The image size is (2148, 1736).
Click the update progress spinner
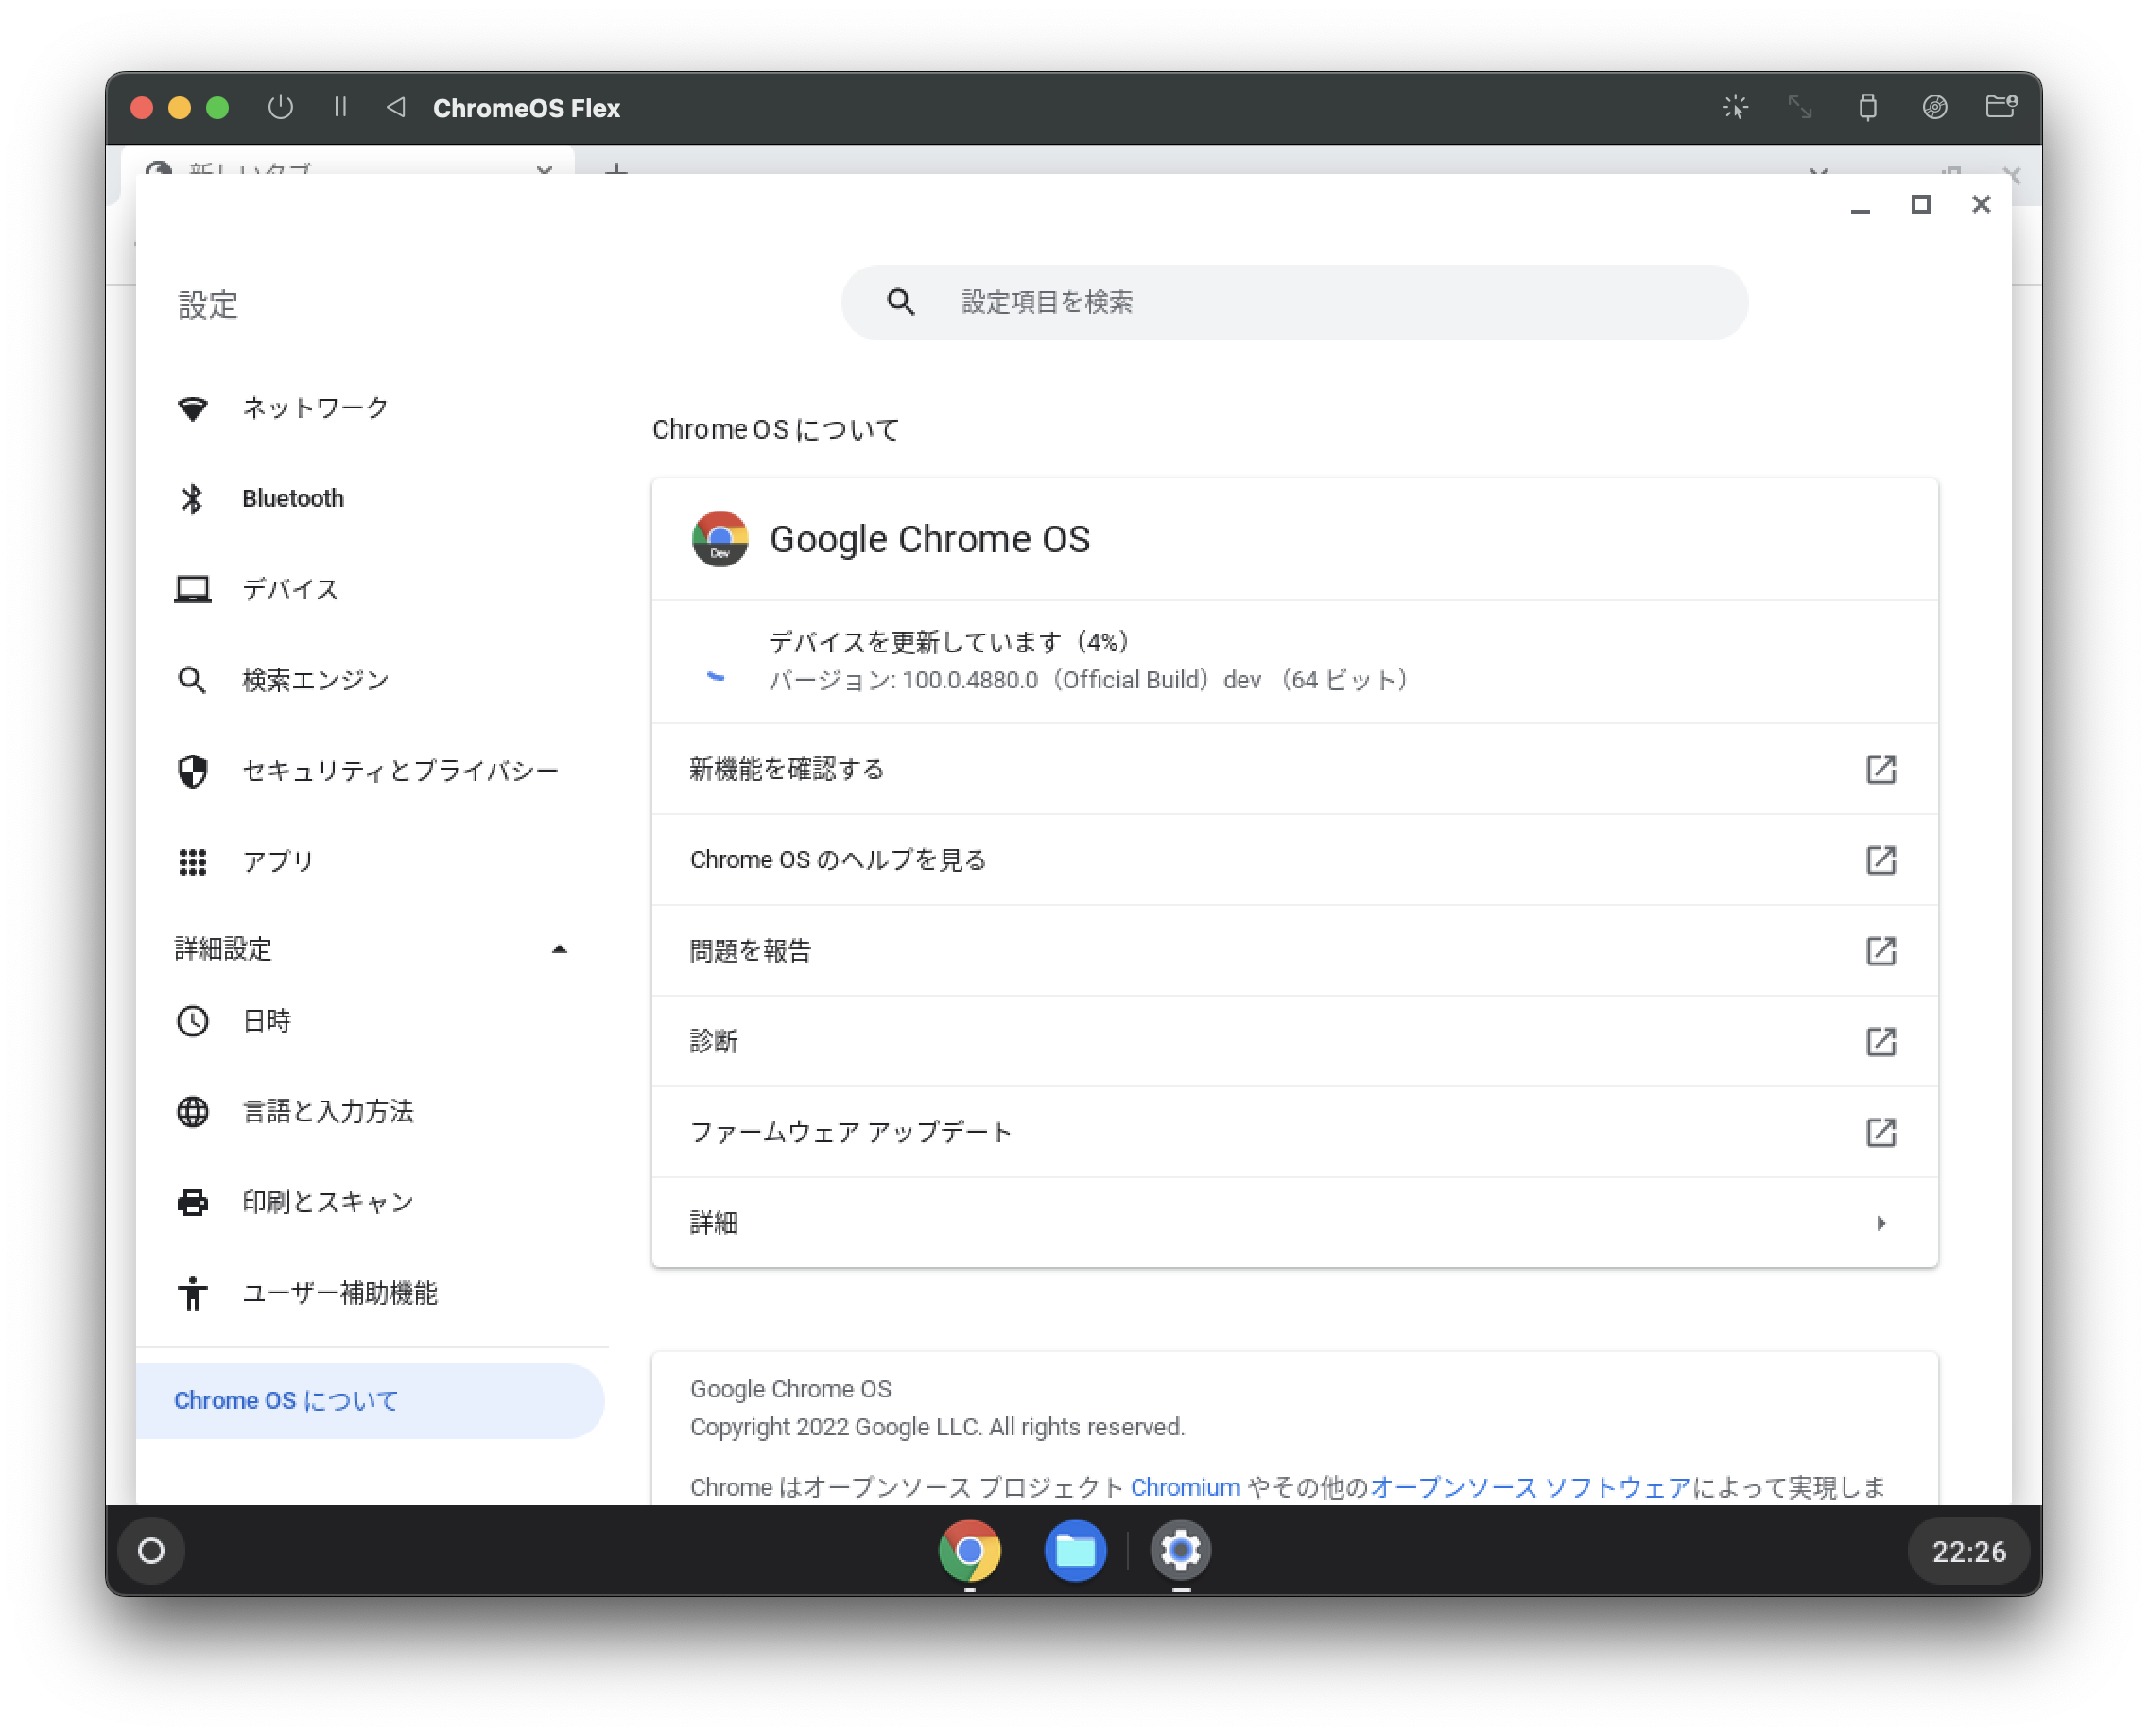[716, 677]
